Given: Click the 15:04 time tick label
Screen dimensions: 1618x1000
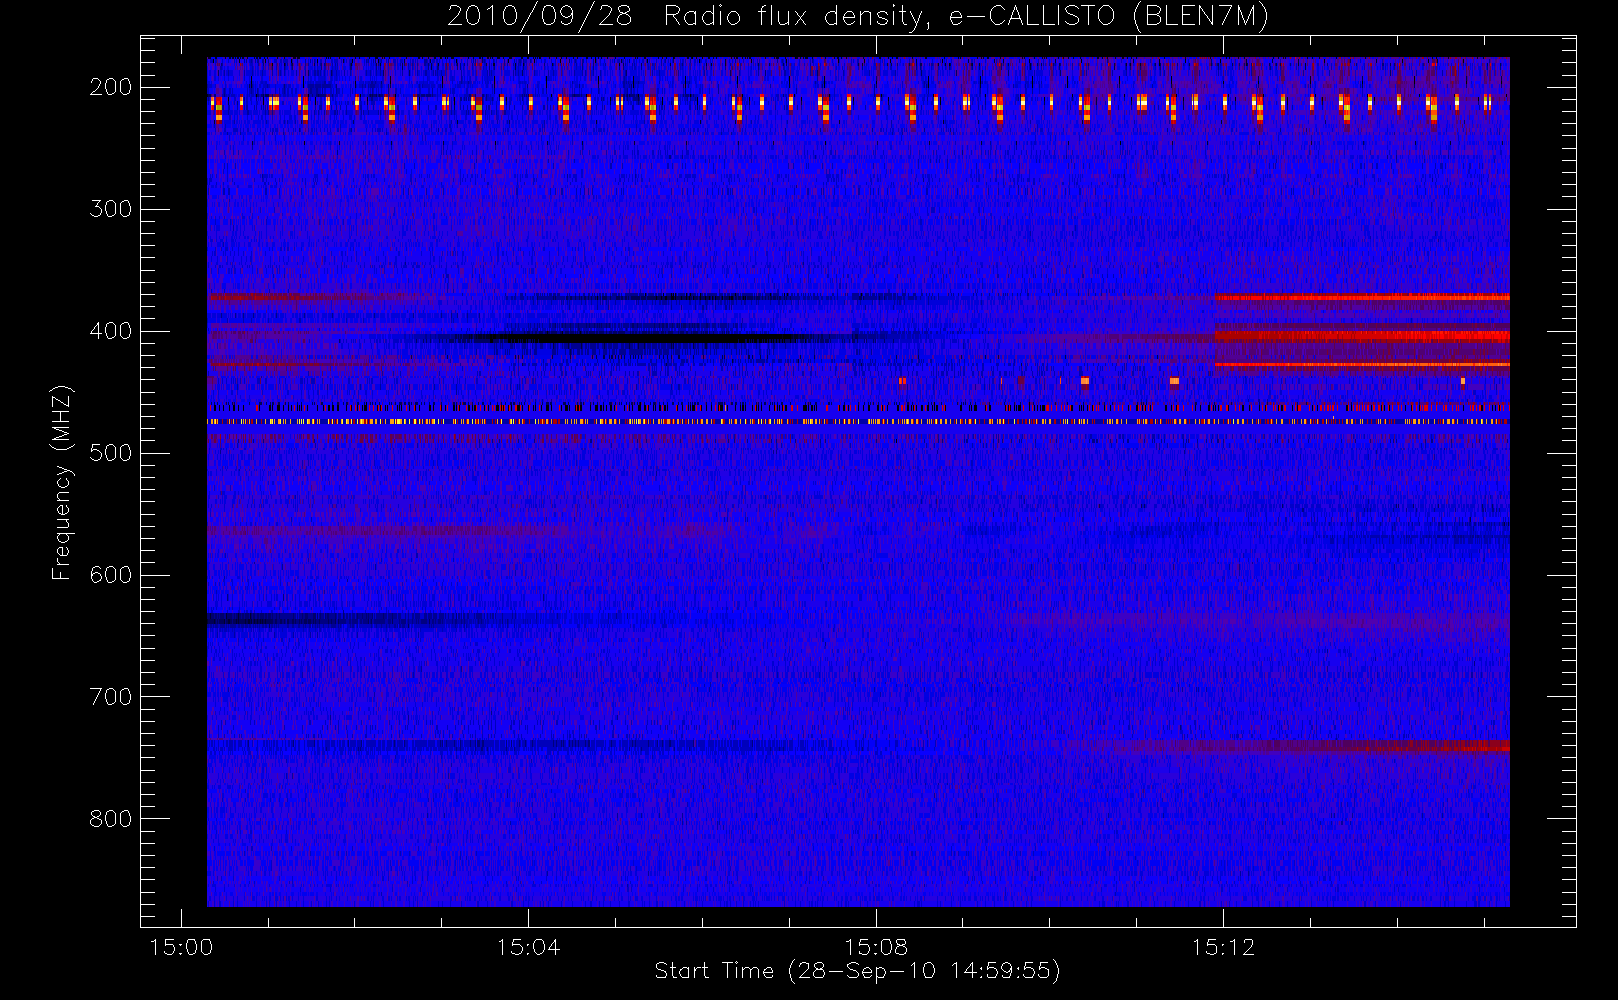Looking at the screenshot, I should tap(528, 947).
